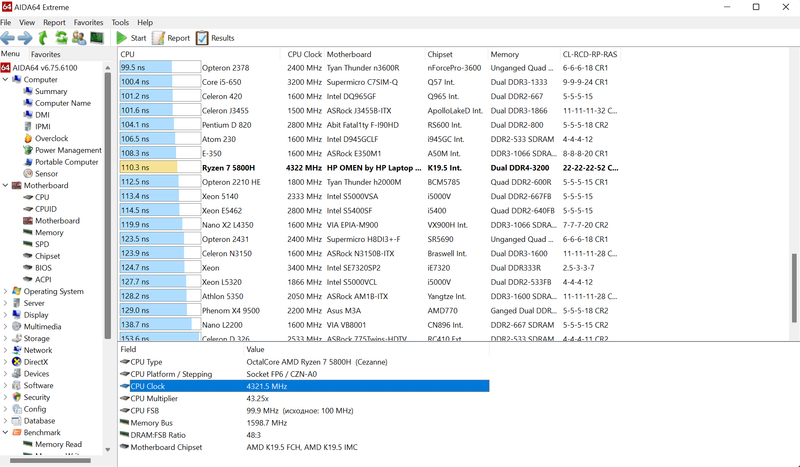Select the highlighted CPU Clock field row
Screen dimensions: 800x467
click(x=304, y=386)
